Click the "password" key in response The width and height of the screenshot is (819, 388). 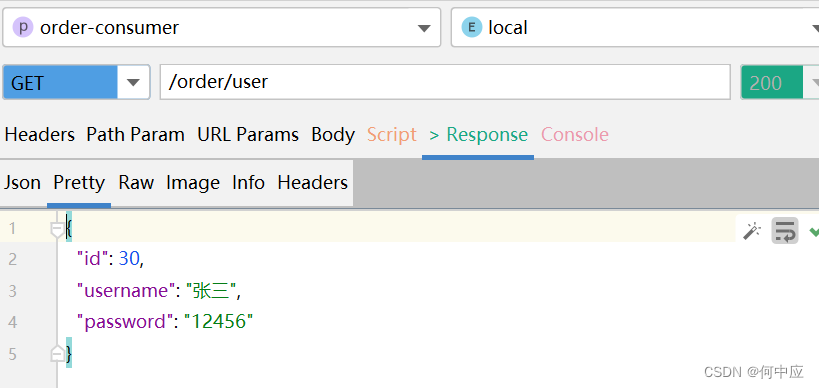(124, 322)
